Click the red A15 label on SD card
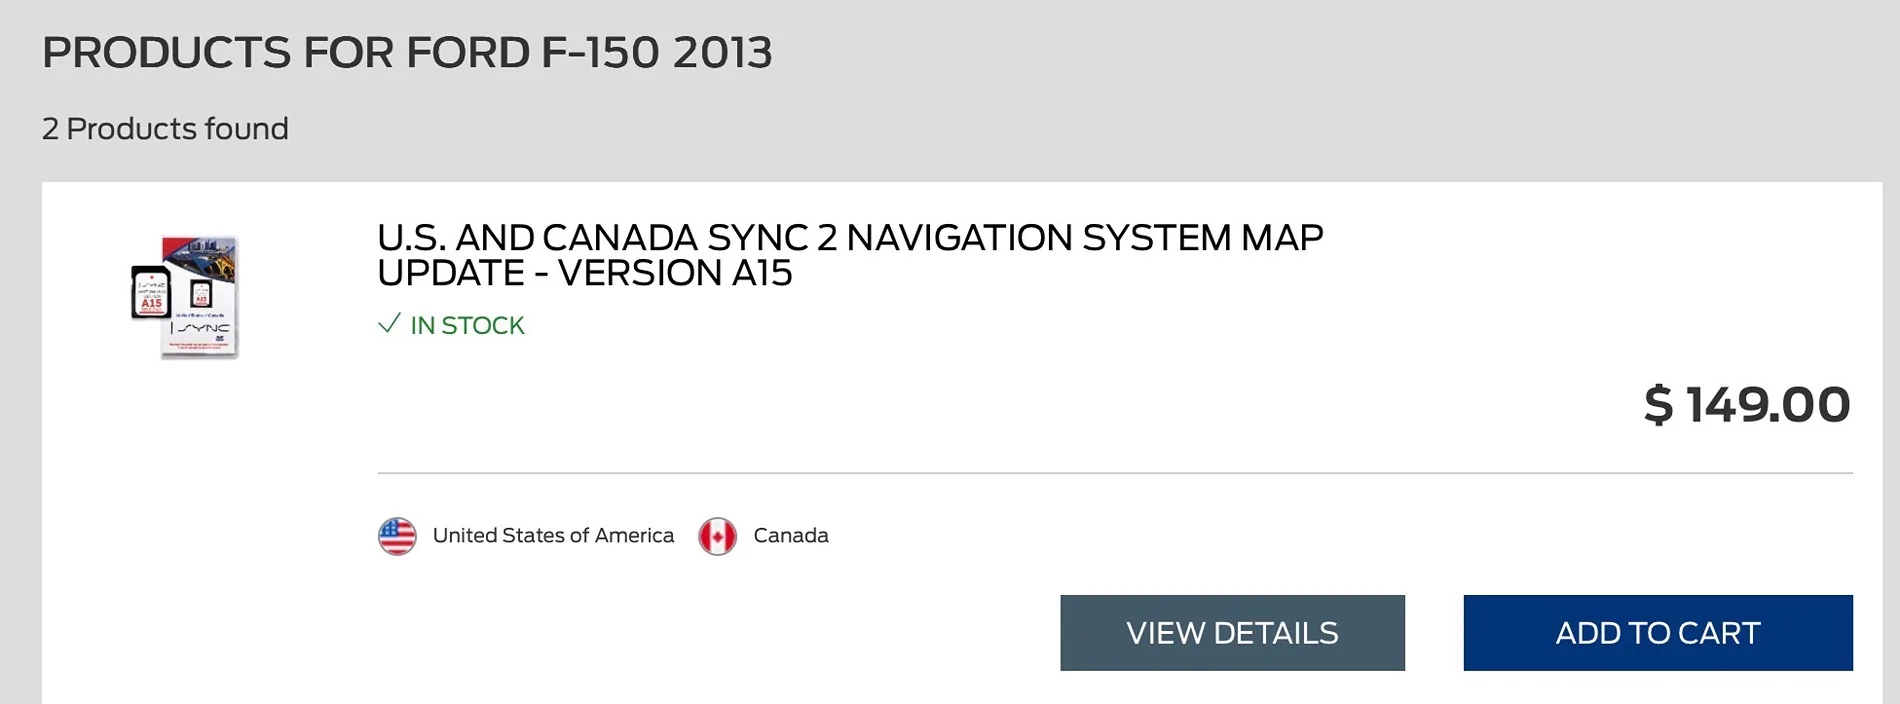The height and width of the screenshot is (704, 1900). coord(151,303)
